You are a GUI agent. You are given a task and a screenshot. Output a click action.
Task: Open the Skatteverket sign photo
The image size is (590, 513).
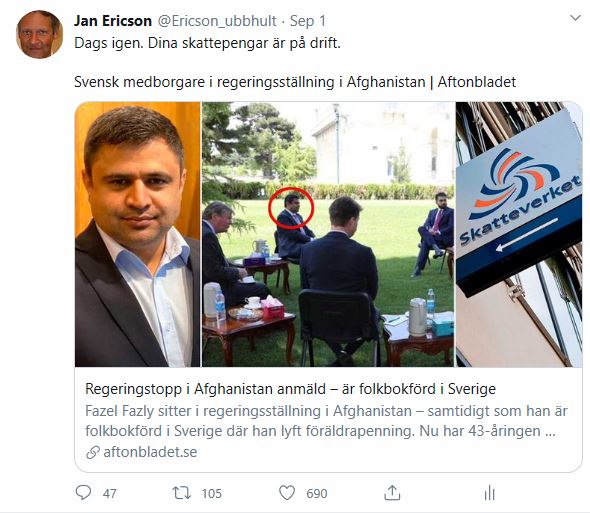pos(519,234)
